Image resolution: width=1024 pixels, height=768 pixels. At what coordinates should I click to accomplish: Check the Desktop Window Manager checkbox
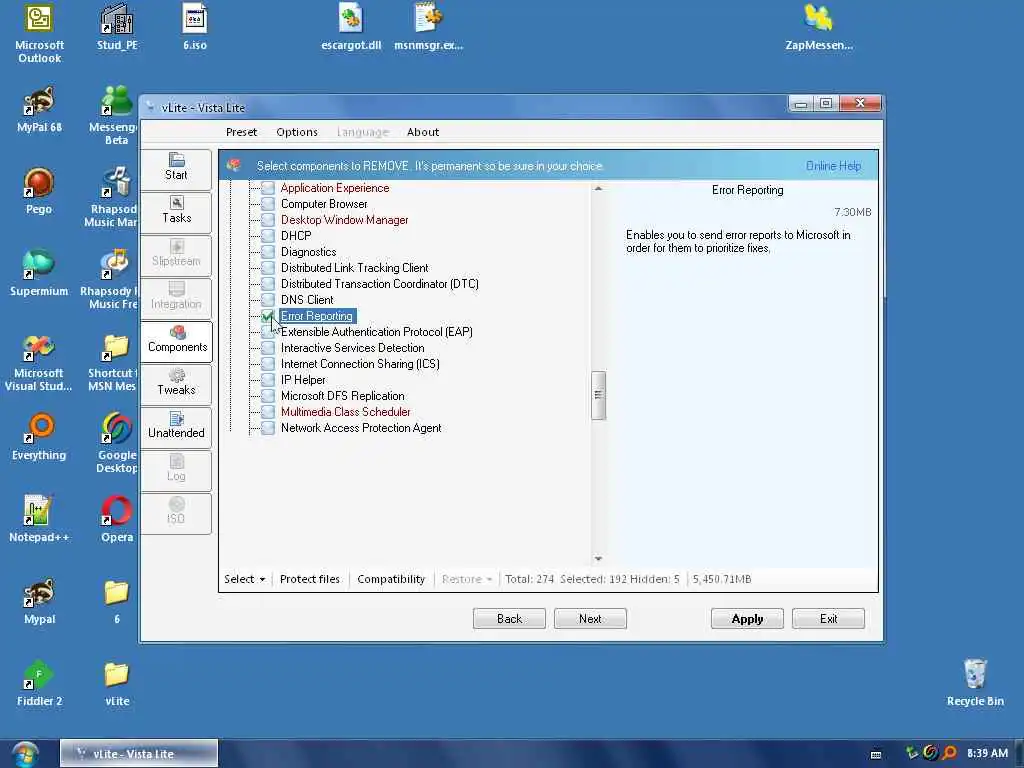pyautogui.click(x=268, y=220)
